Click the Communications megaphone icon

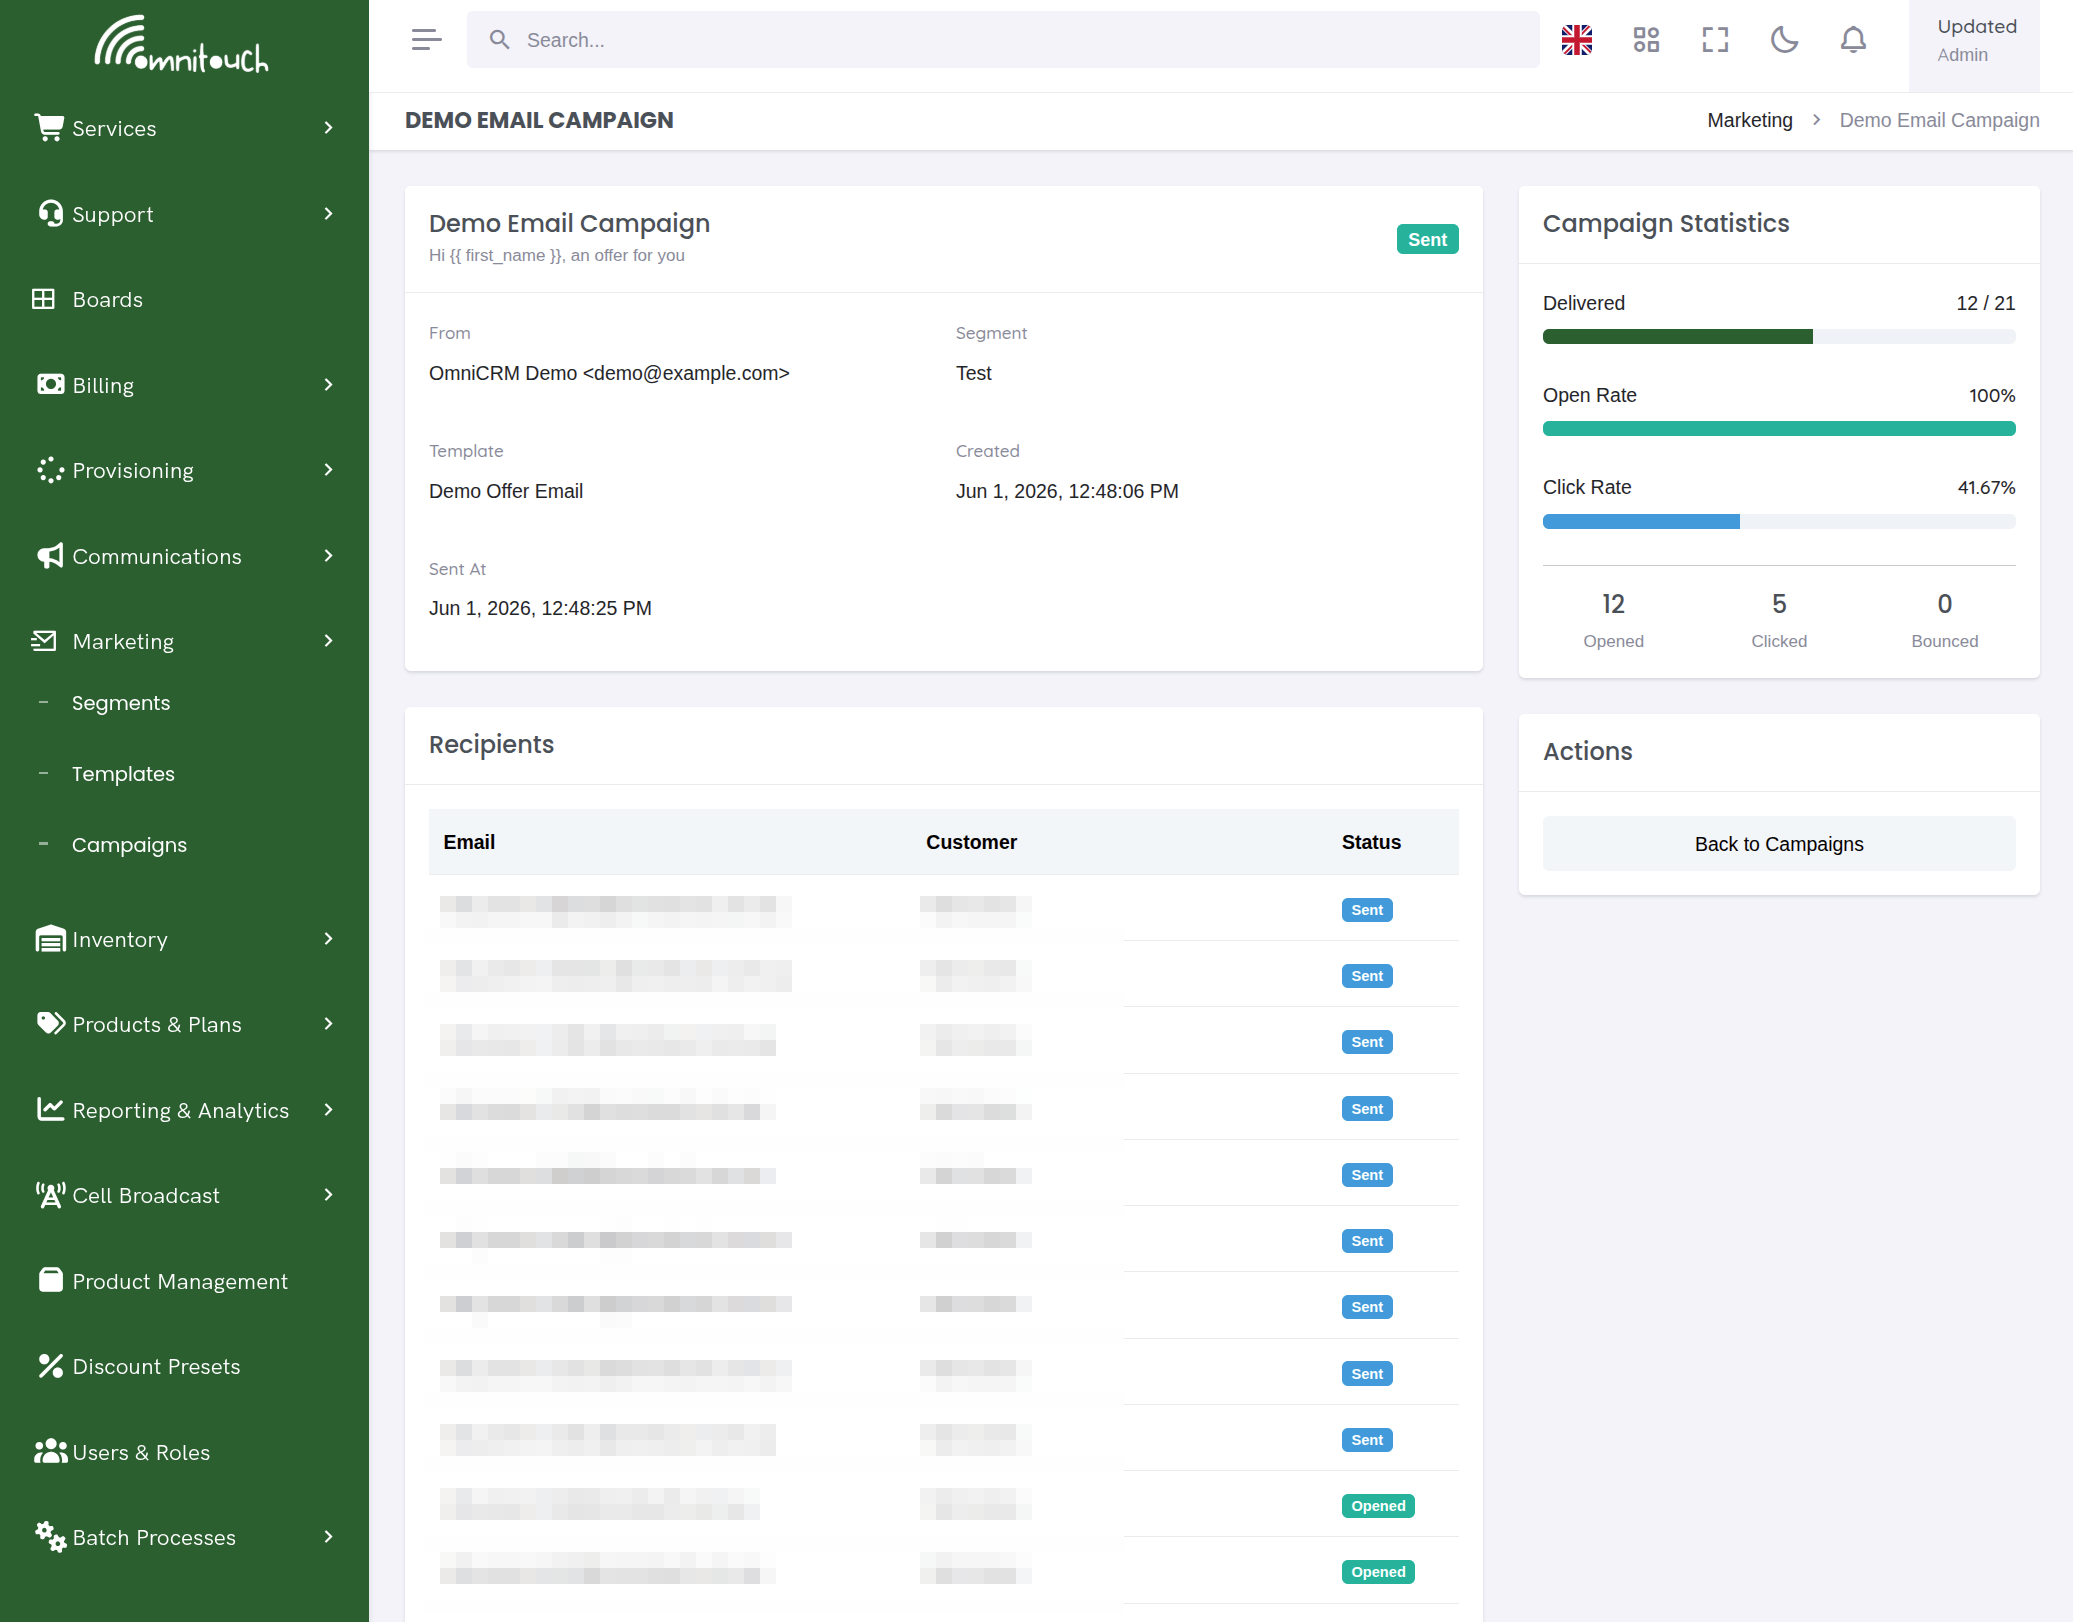[50, 556]
